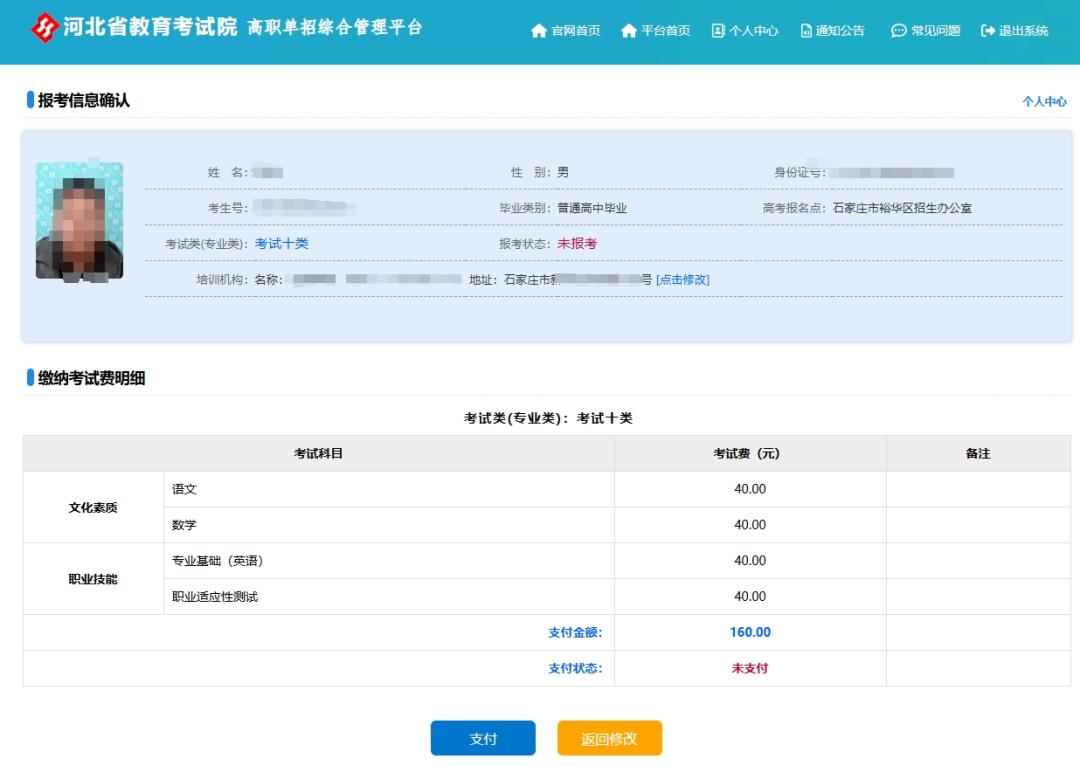Click the house icon beside 平台首页
1080x766 pixels.
coord(628,31)
